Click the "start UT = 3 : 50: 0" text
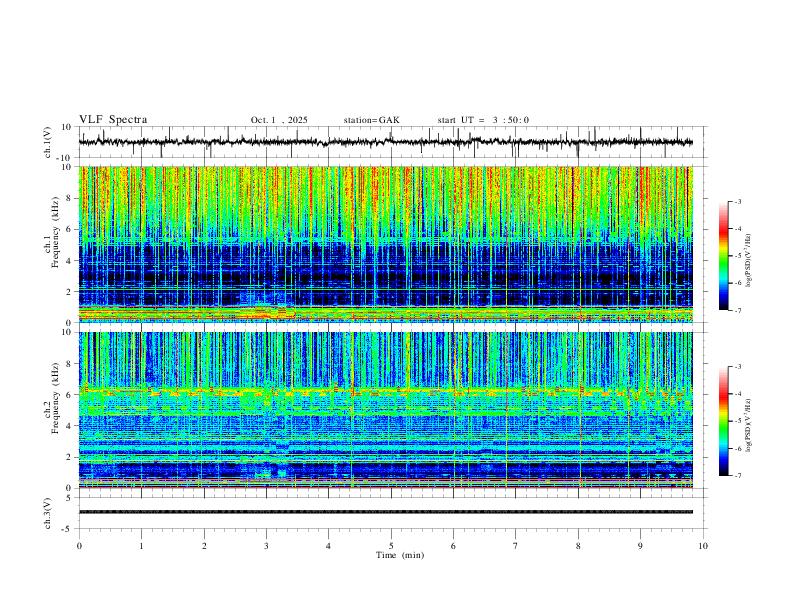The image size is (792, 612). 483,120
